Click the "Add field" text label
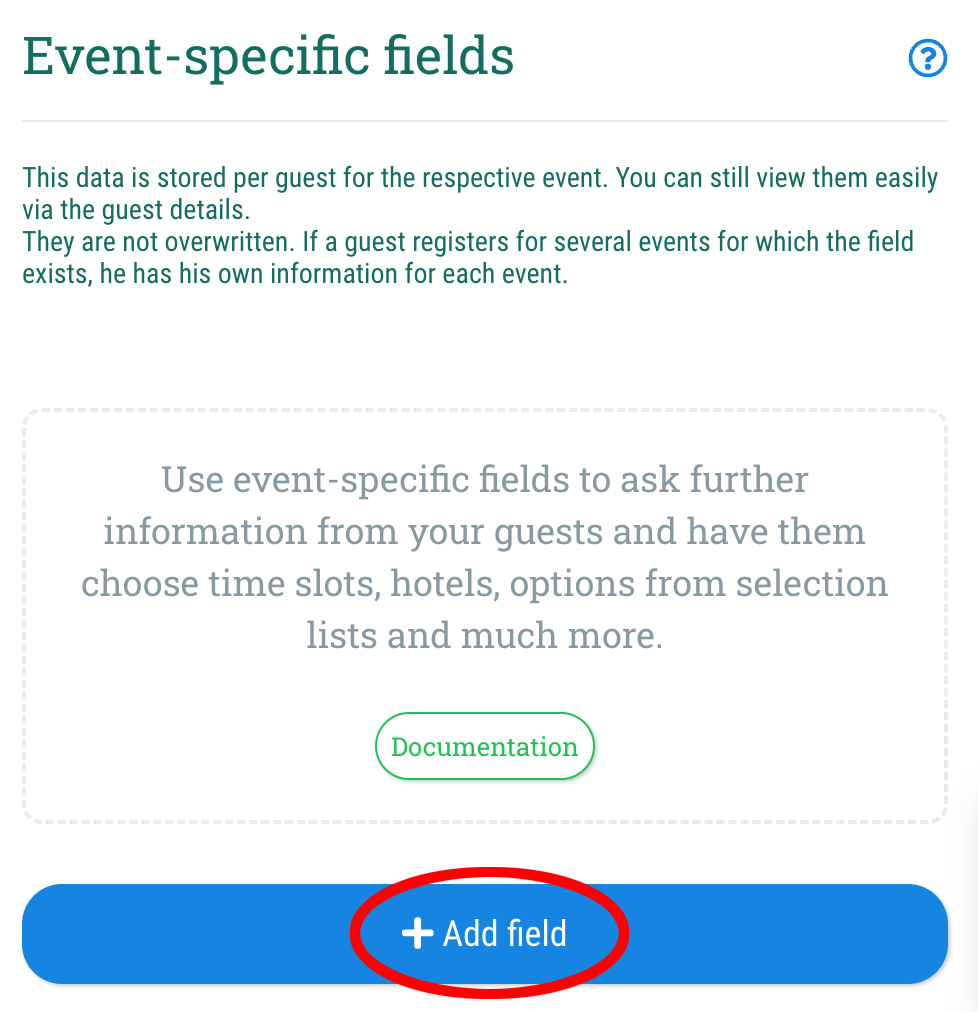 click(x=505, y=934)
